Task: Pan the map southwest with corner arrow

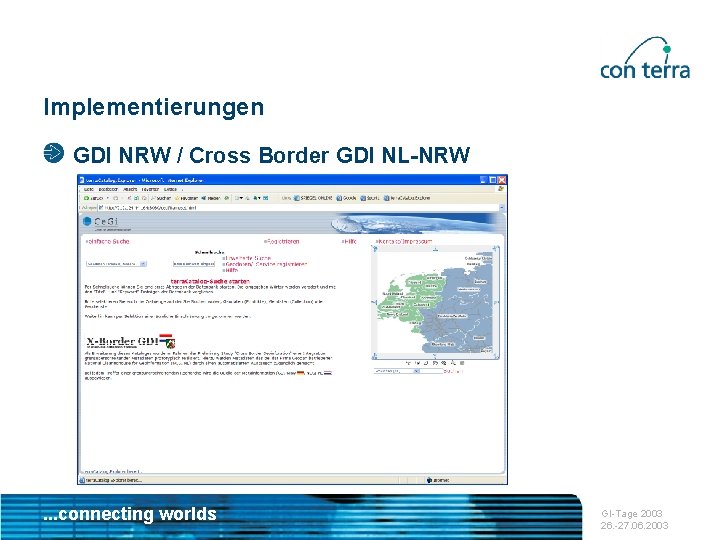Action: [x=375, y=355]
